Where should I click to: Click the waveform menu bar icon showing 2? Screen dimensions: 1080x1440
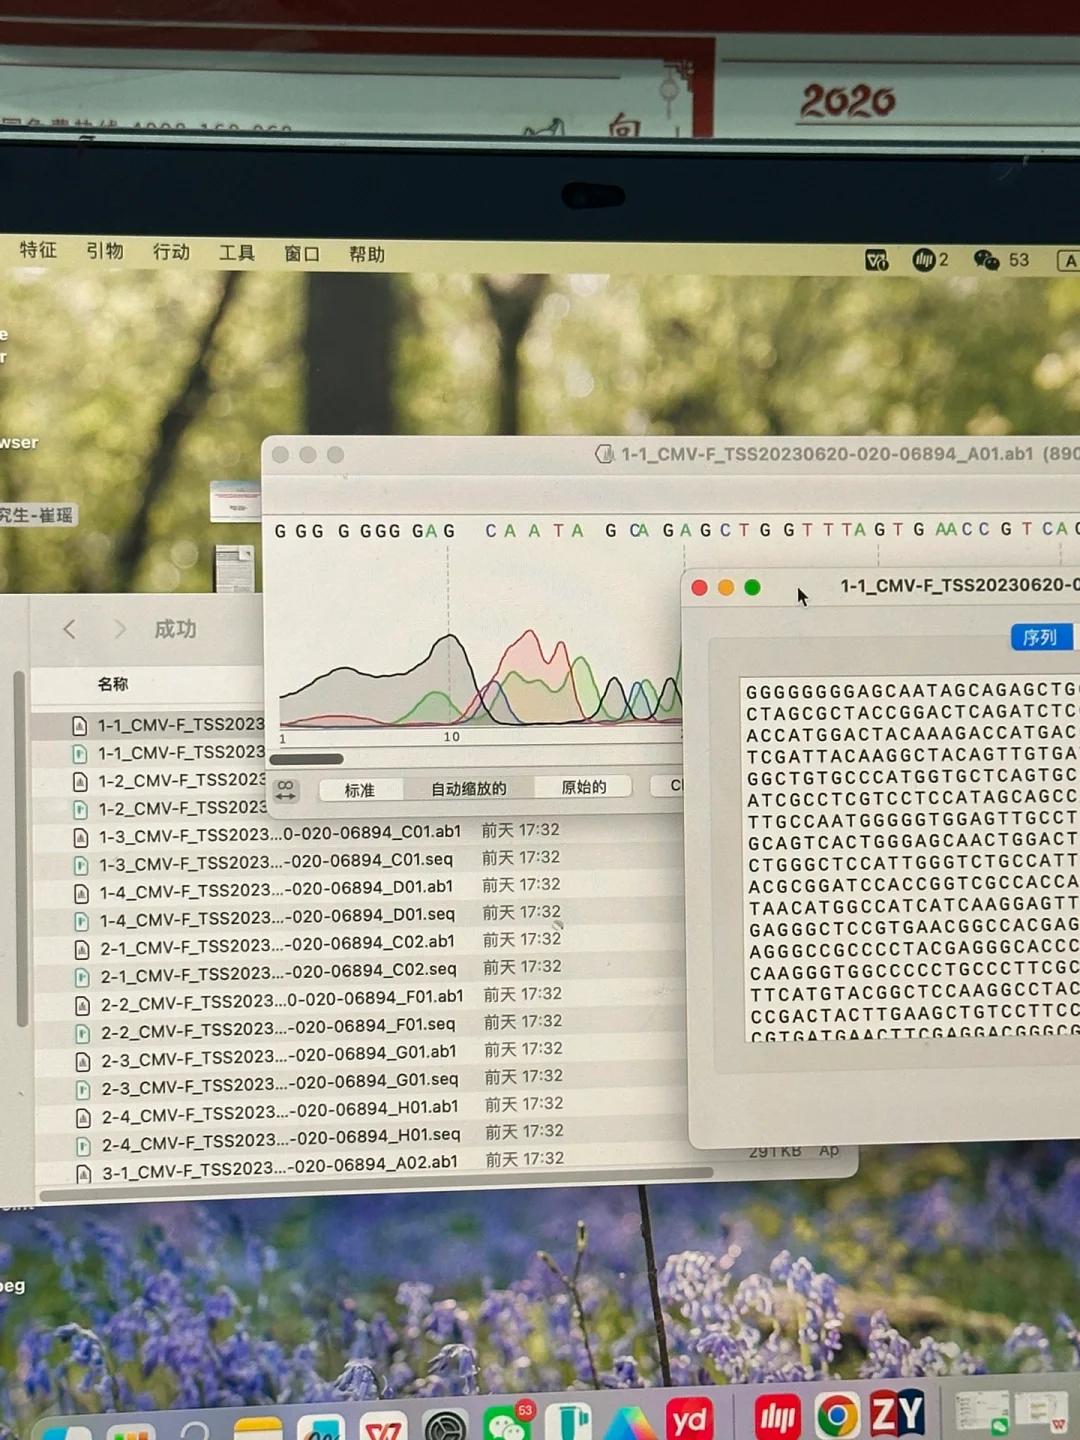point(930,260)
